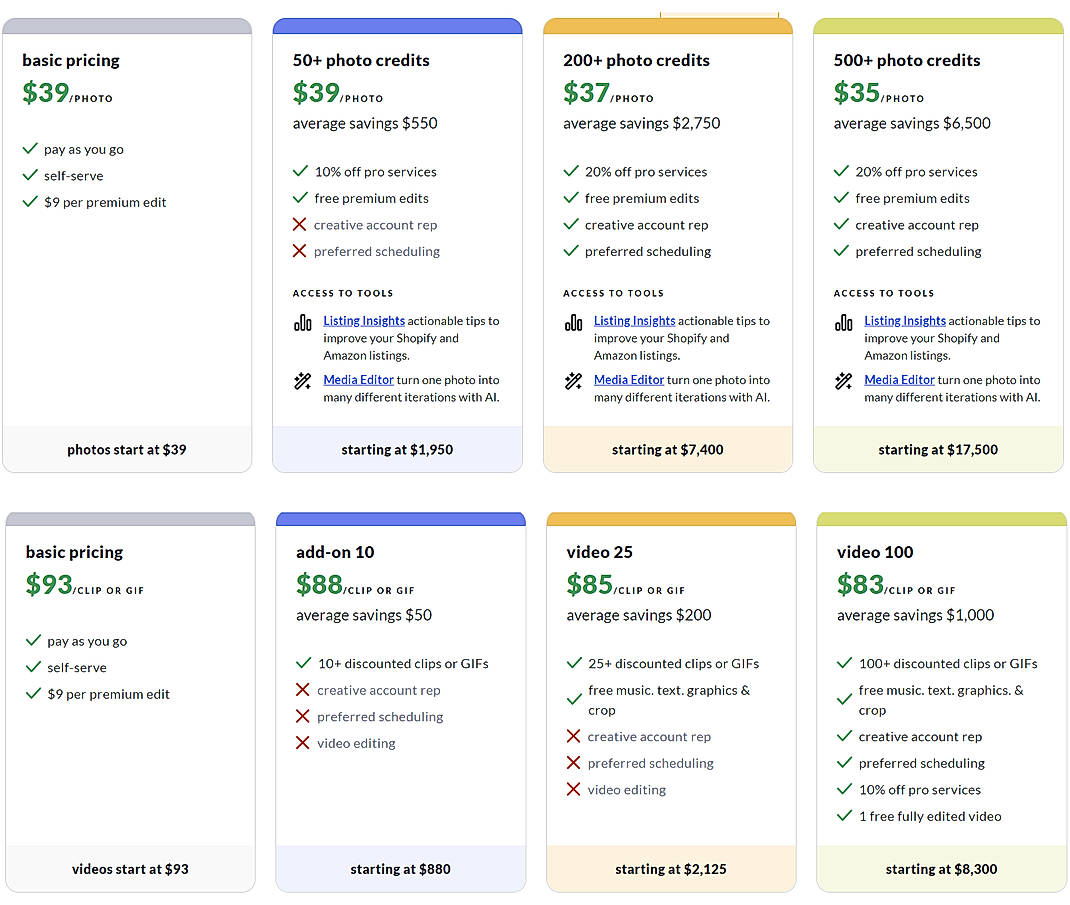The width and height of the screenshot is (1070, 905).
Task: Toggle free premium edits check in 200+ plan
Action: [571, 198]
